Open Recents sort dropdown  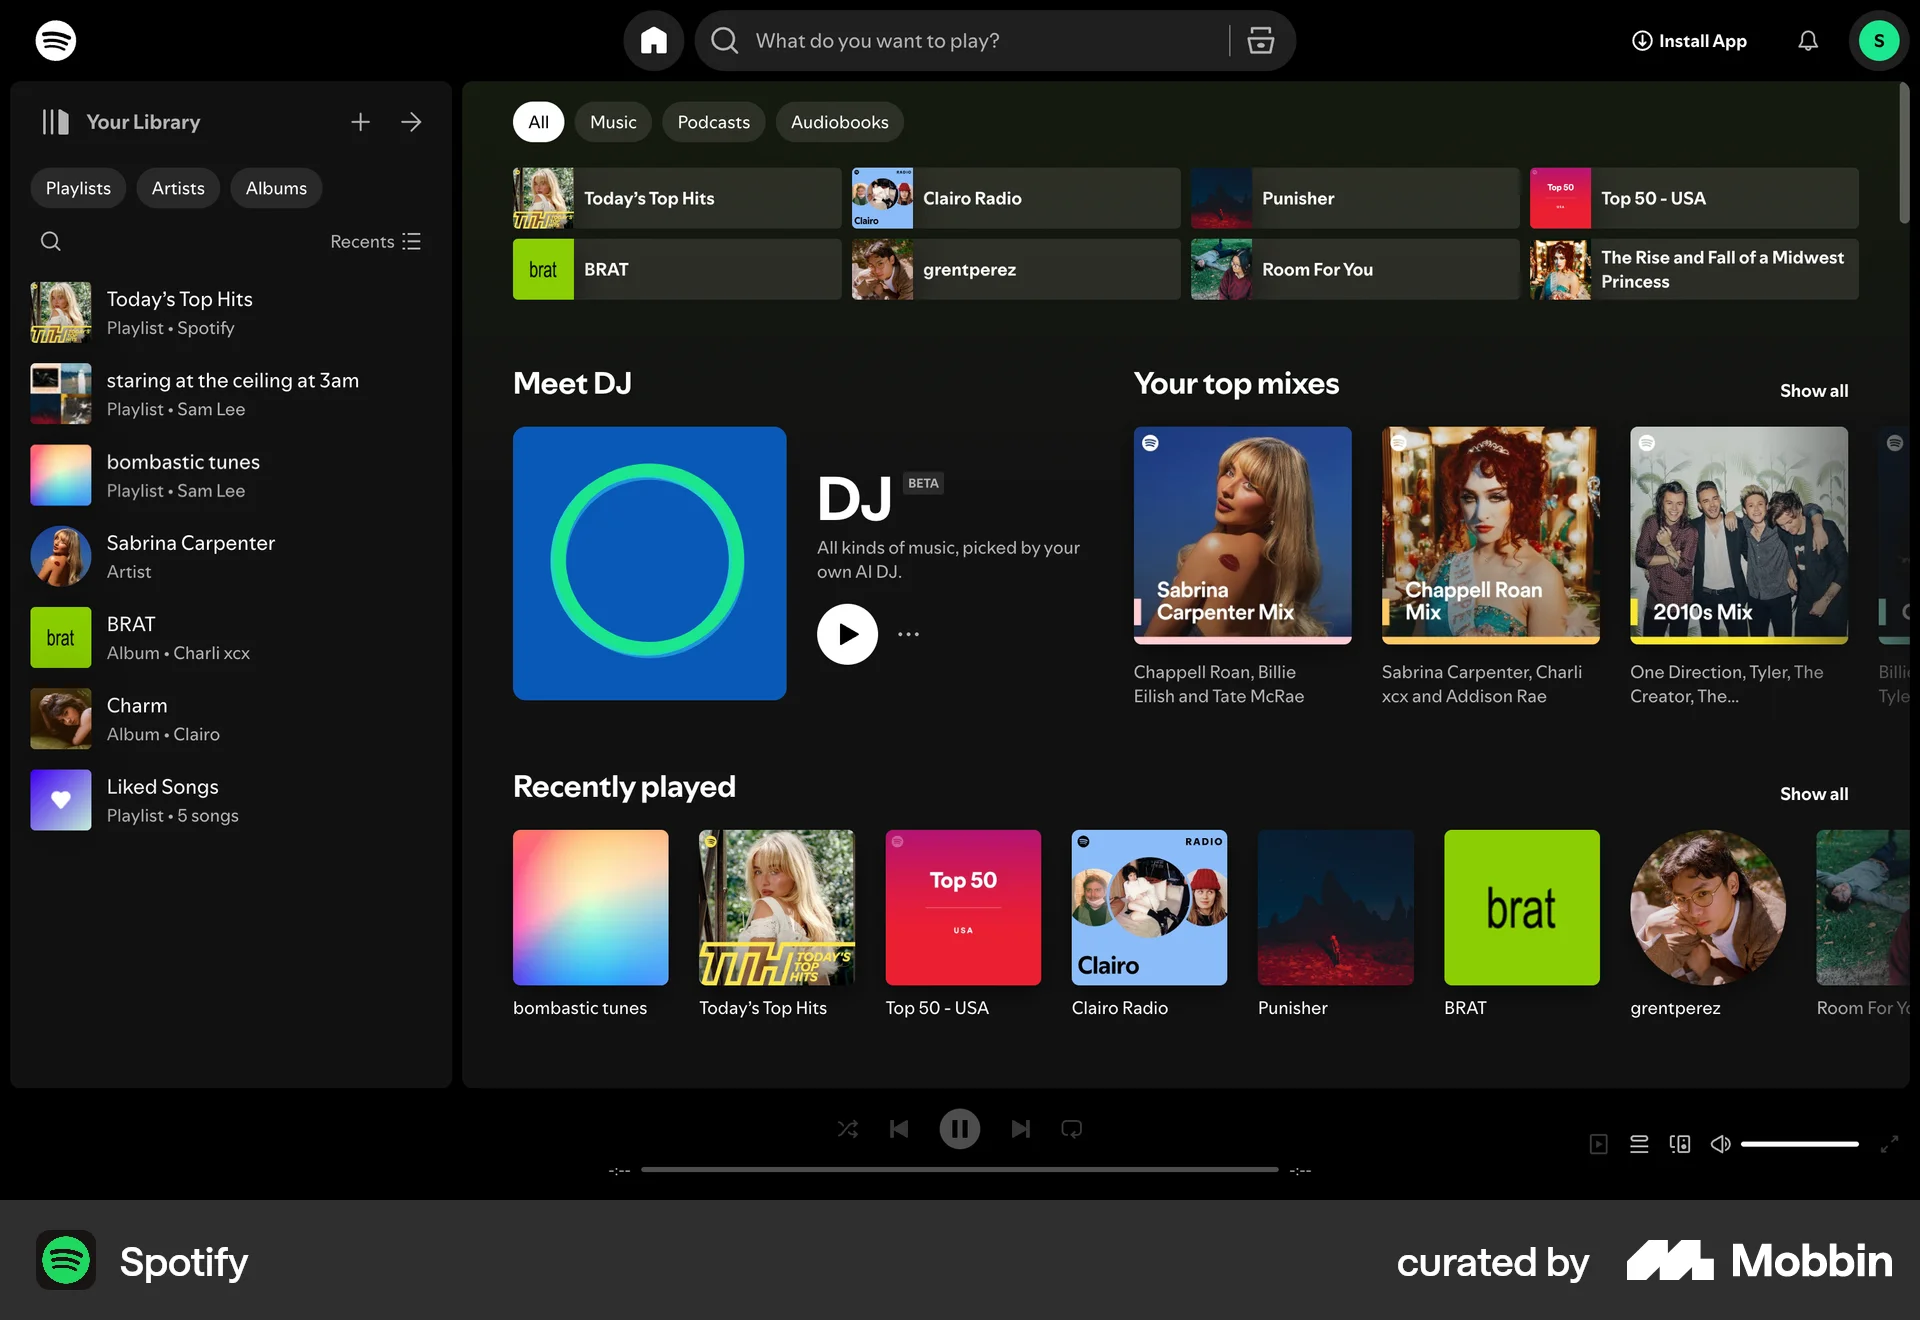coord(376,242)
